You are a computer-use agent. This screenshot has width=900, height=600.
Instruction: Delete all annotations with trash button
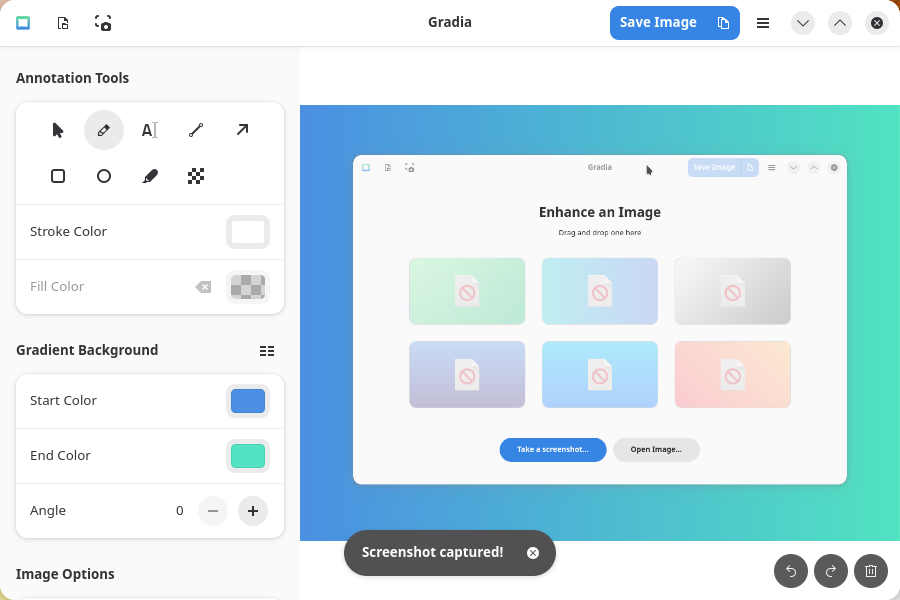(871, 571)
